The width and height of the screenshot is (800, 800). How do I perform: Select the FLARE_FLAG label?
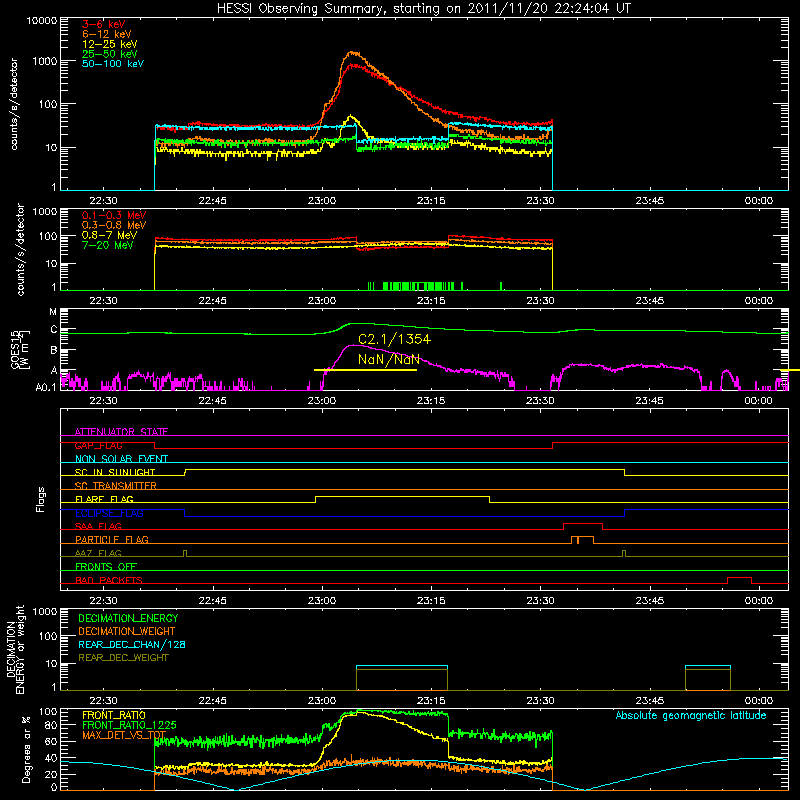104,499
